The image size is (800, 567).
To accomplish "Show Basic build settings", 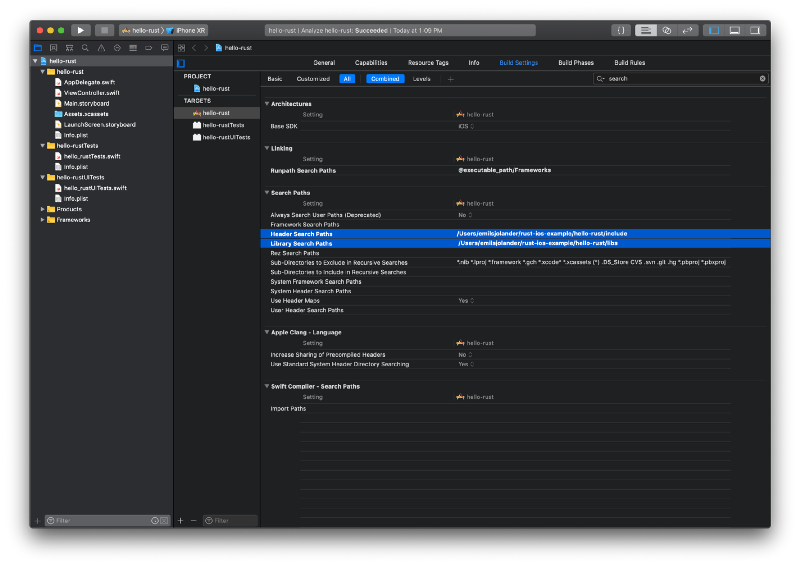I will pos(274,79).
